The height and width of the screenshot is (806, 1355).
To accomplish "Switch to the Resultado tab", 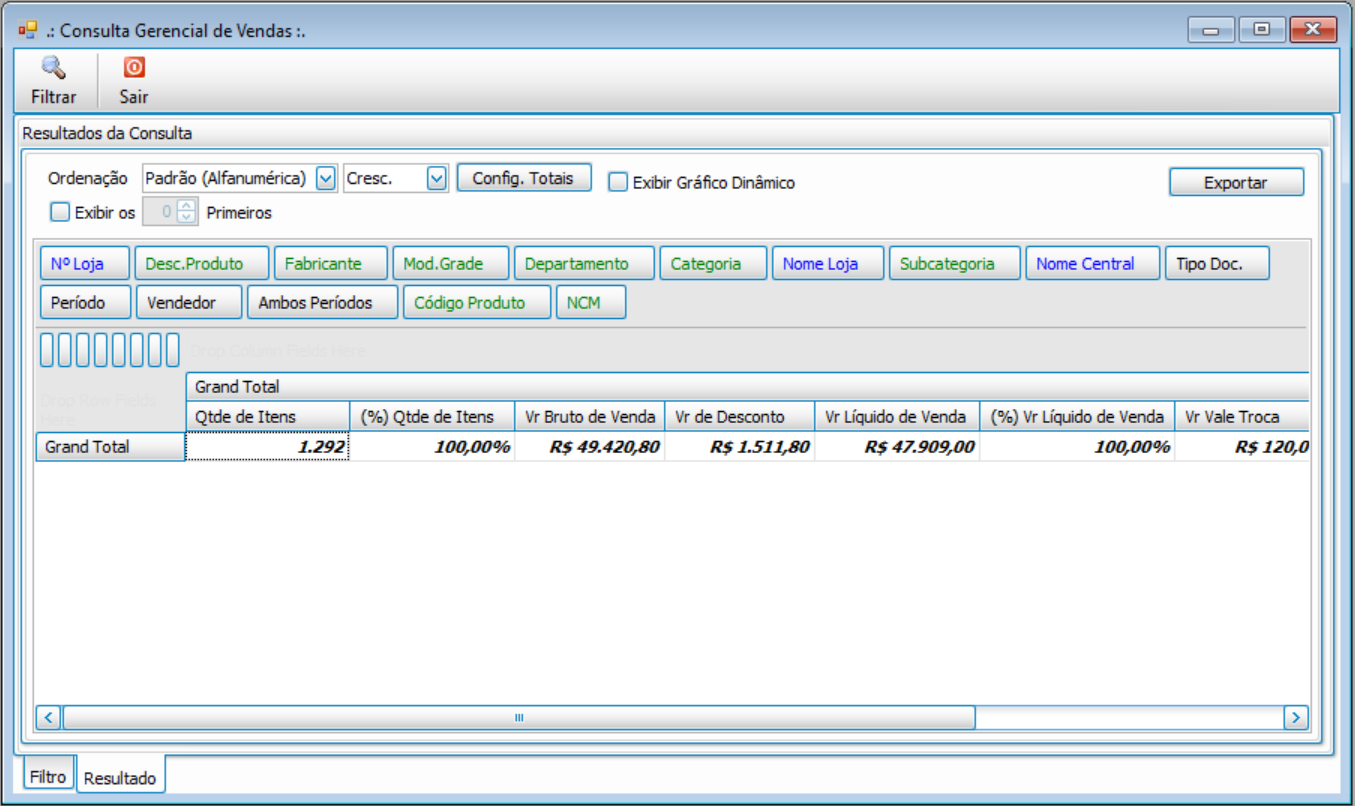I will coord(120,778).
